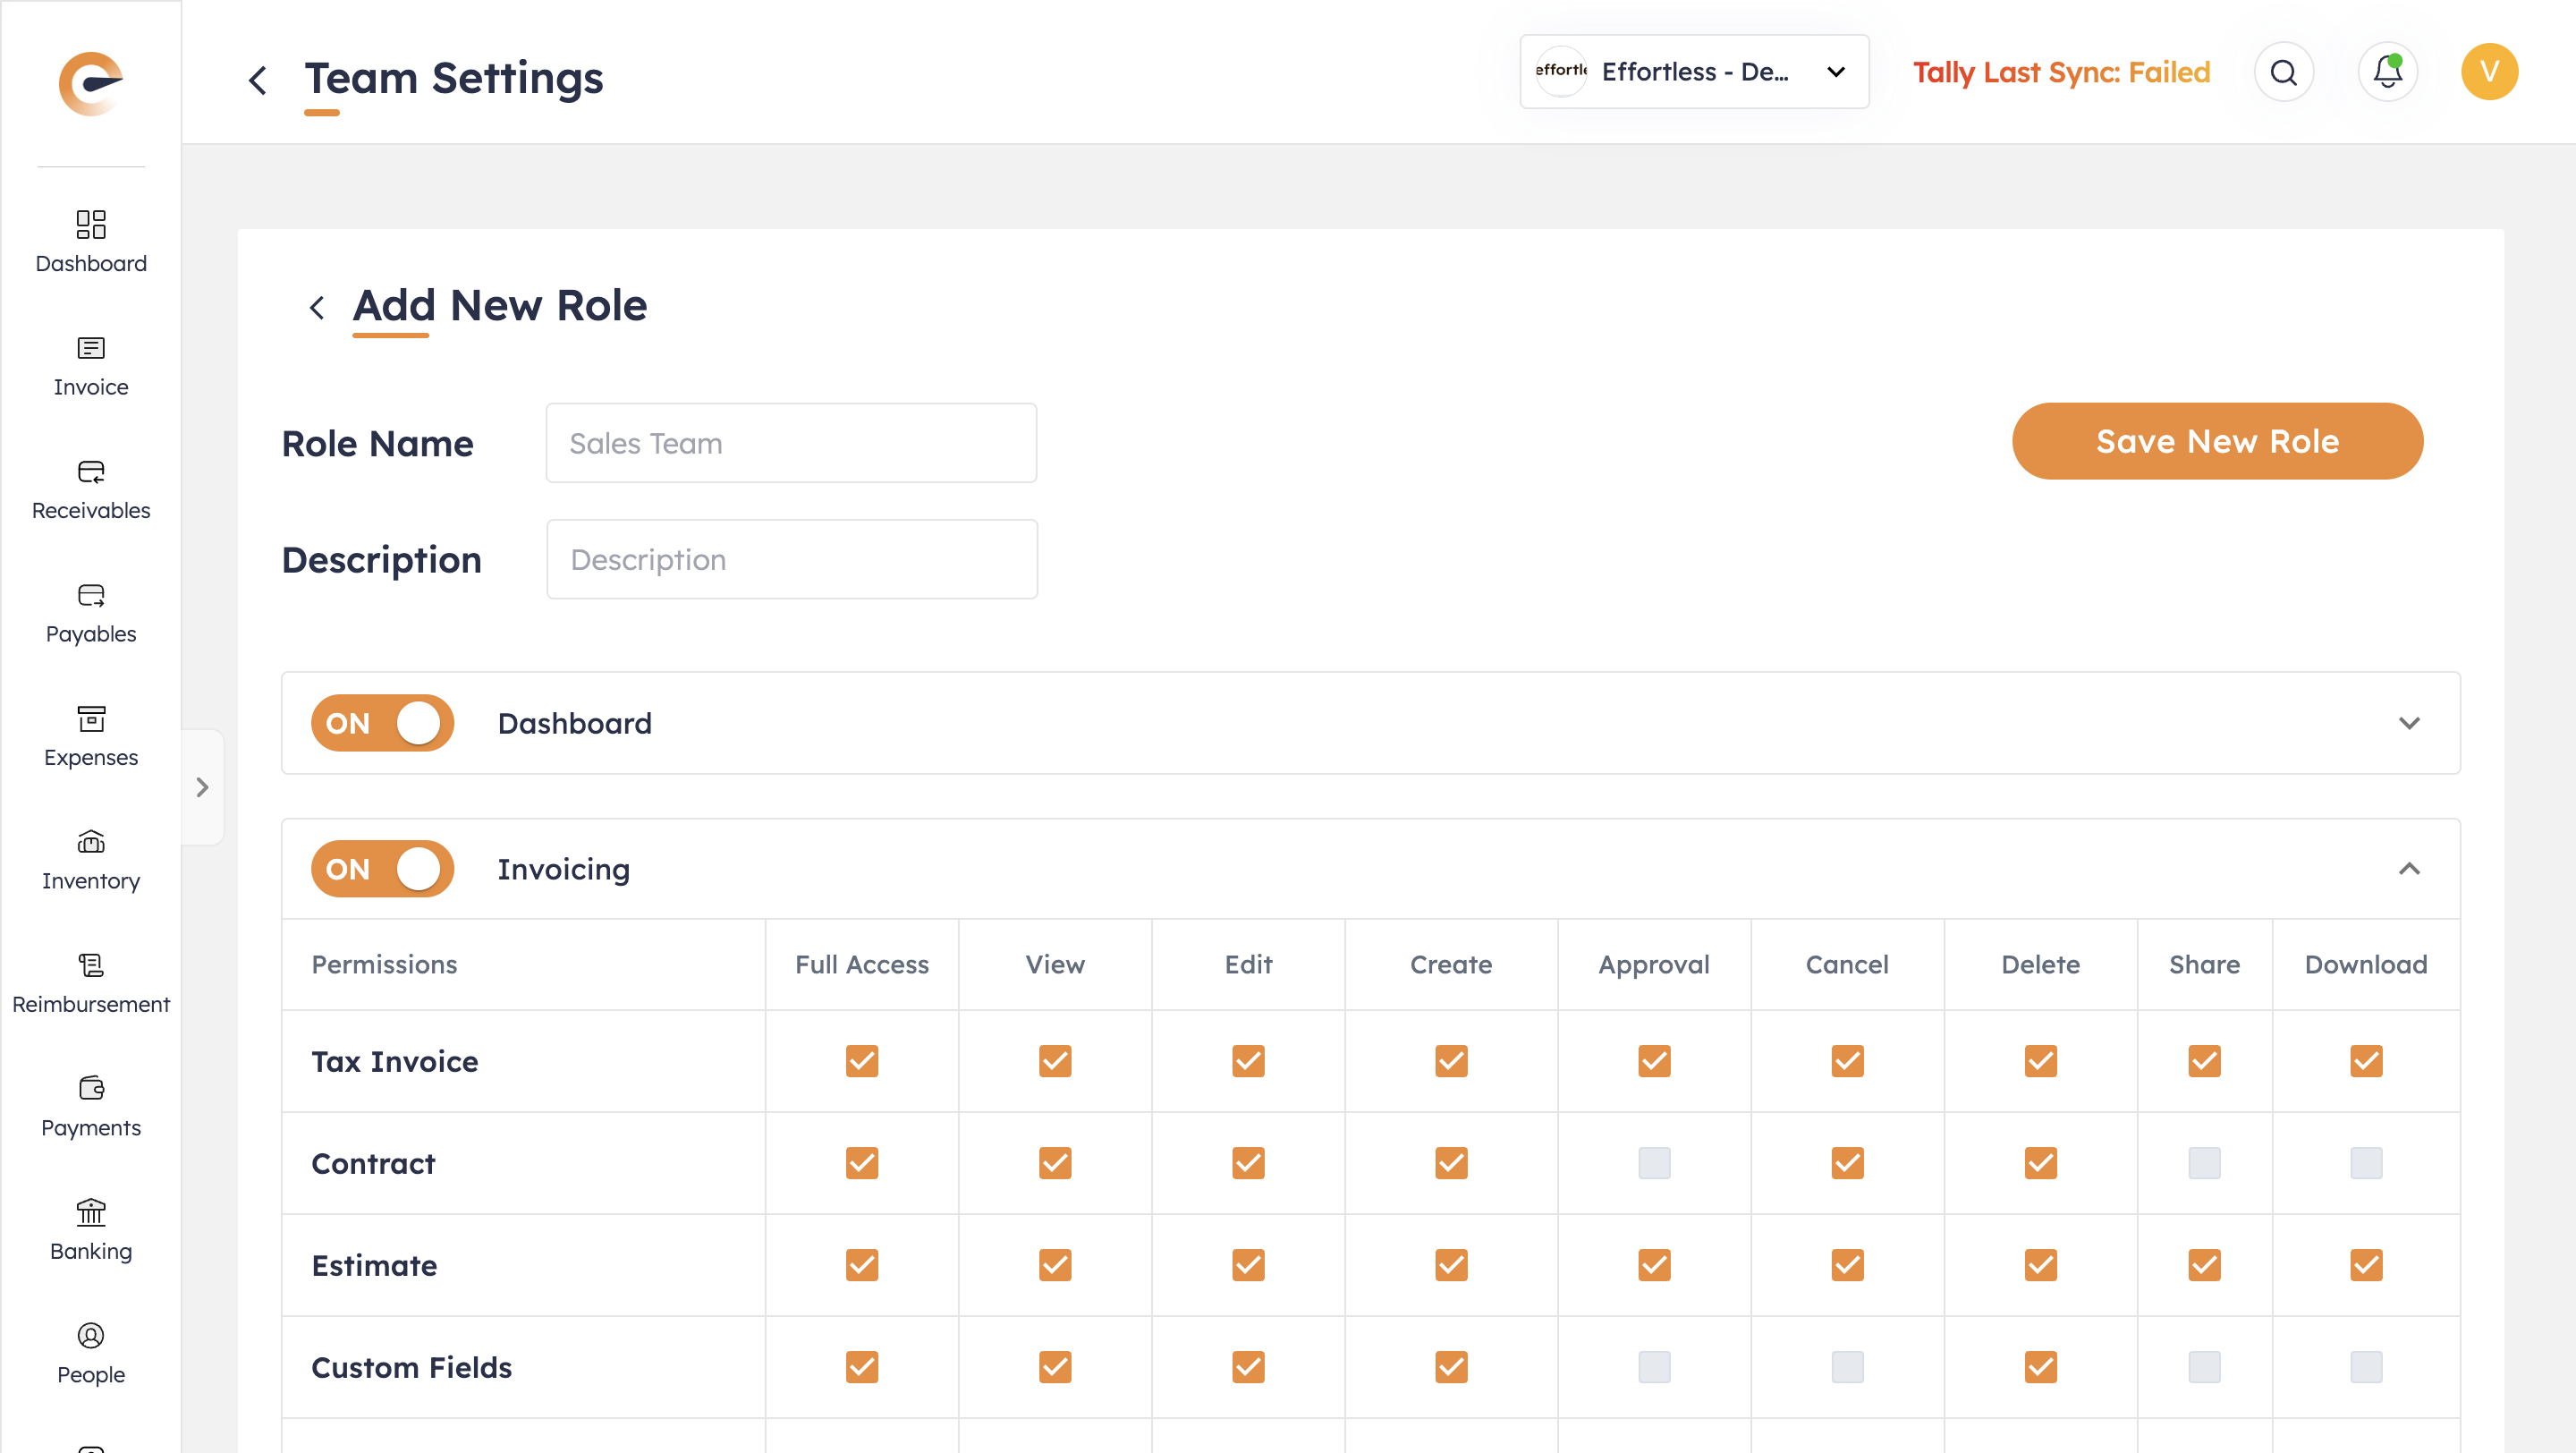Click back arrow beside Add New Role
This screenshot has height=1453, width=2576.
[x=317, y=307]
